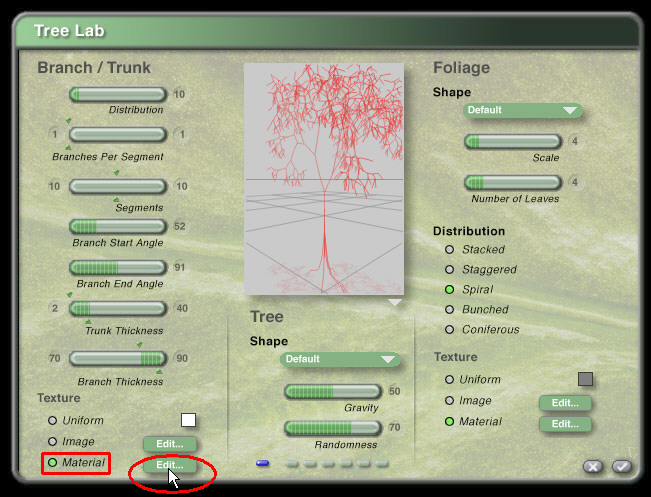651x497 pixels.
Task: Adjust the Trunk Thickness slider
Action: pos(118,308)
